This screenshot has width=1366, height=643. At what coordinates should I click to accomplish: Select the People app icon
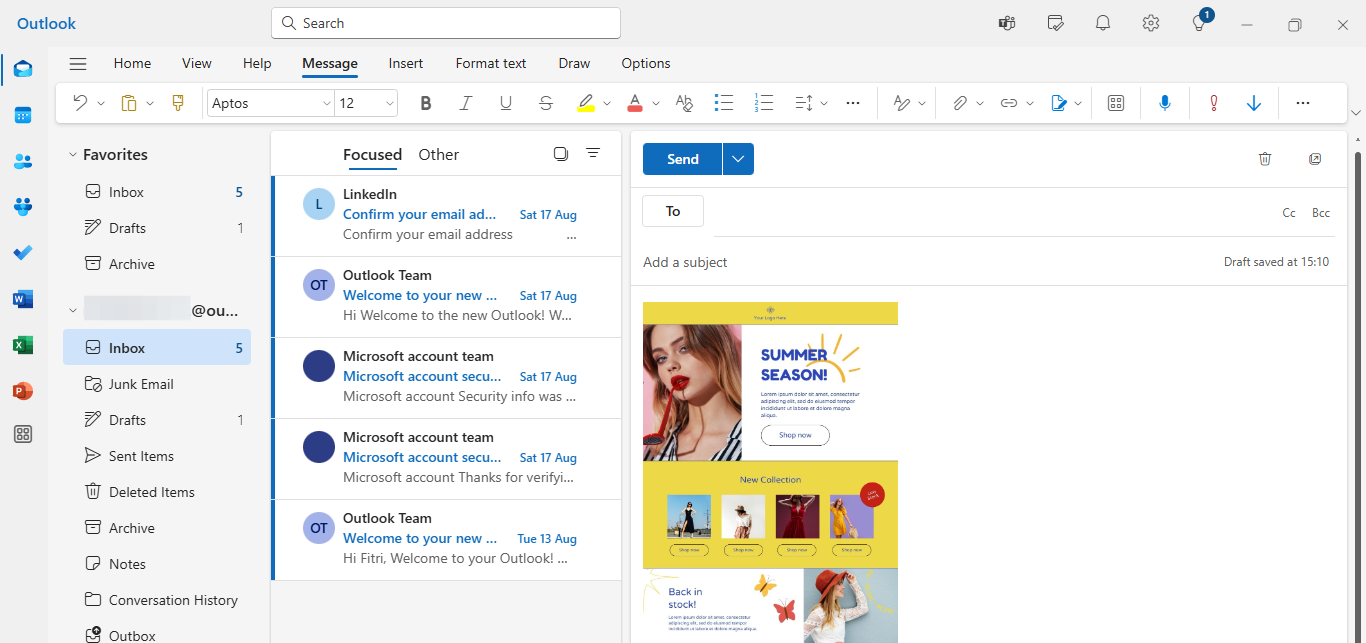[x=22, y=161]
